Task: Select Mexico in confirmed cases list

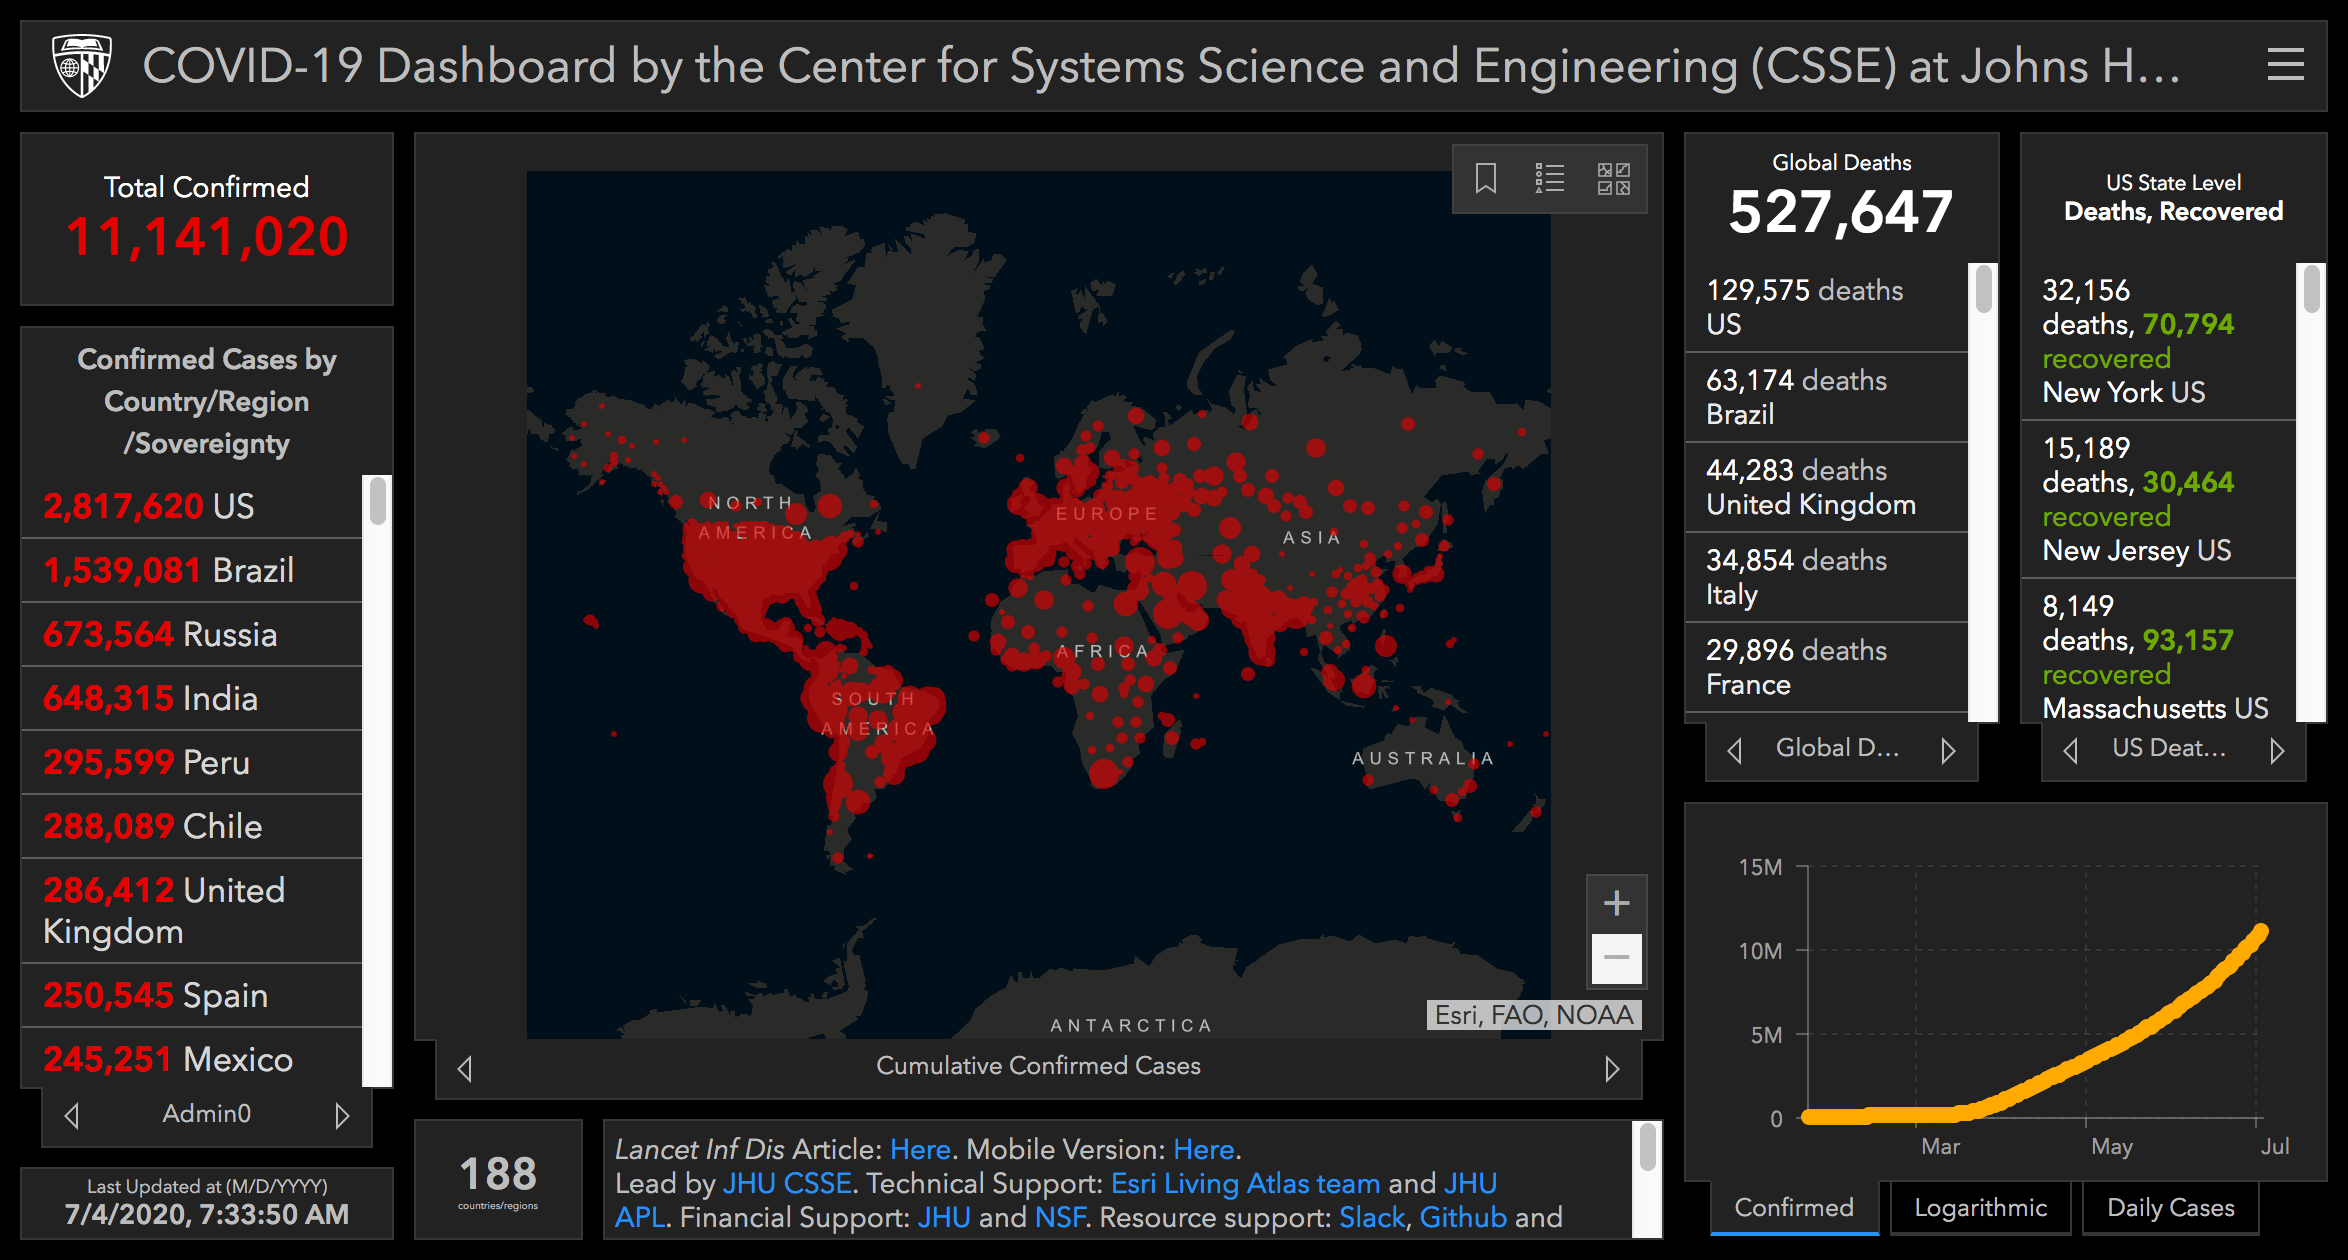Action: tap(192, 1059)
